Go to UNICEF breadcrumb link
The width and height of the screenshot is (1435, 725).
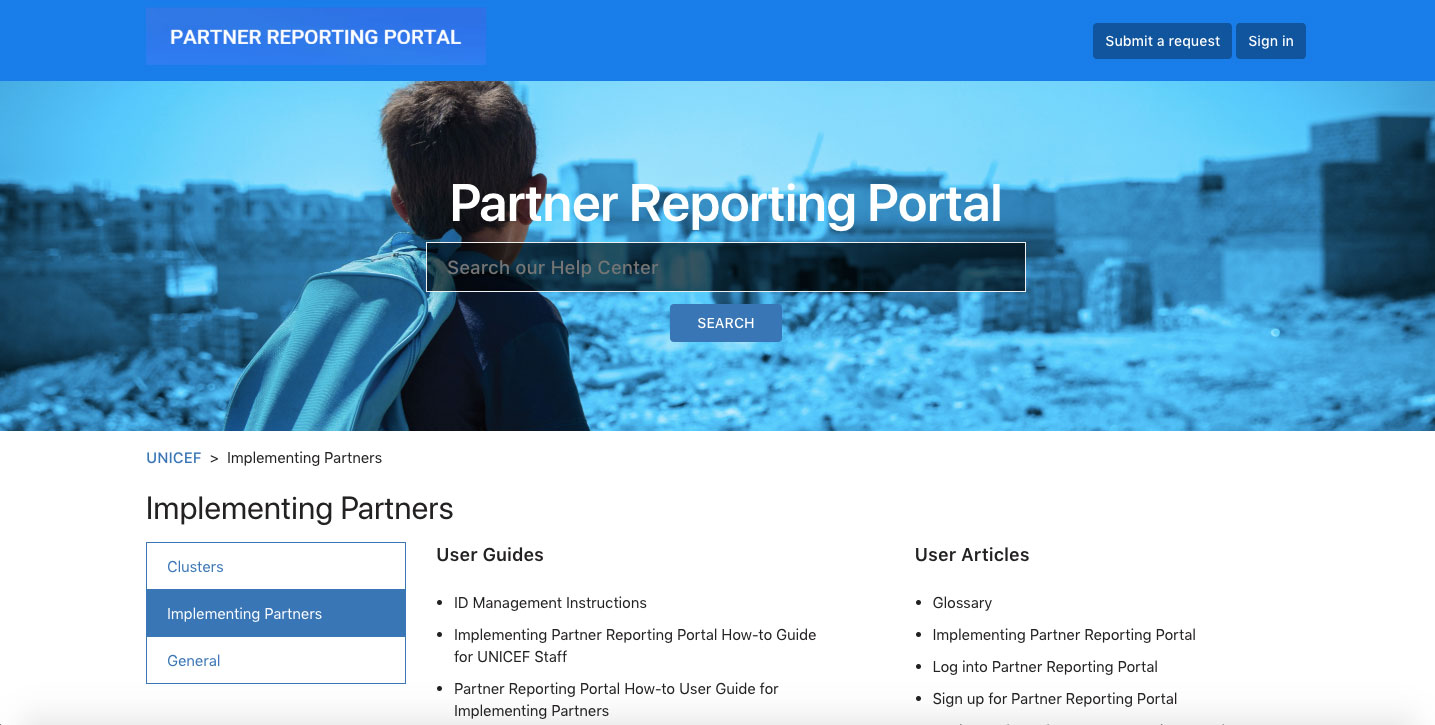point(174,458)
